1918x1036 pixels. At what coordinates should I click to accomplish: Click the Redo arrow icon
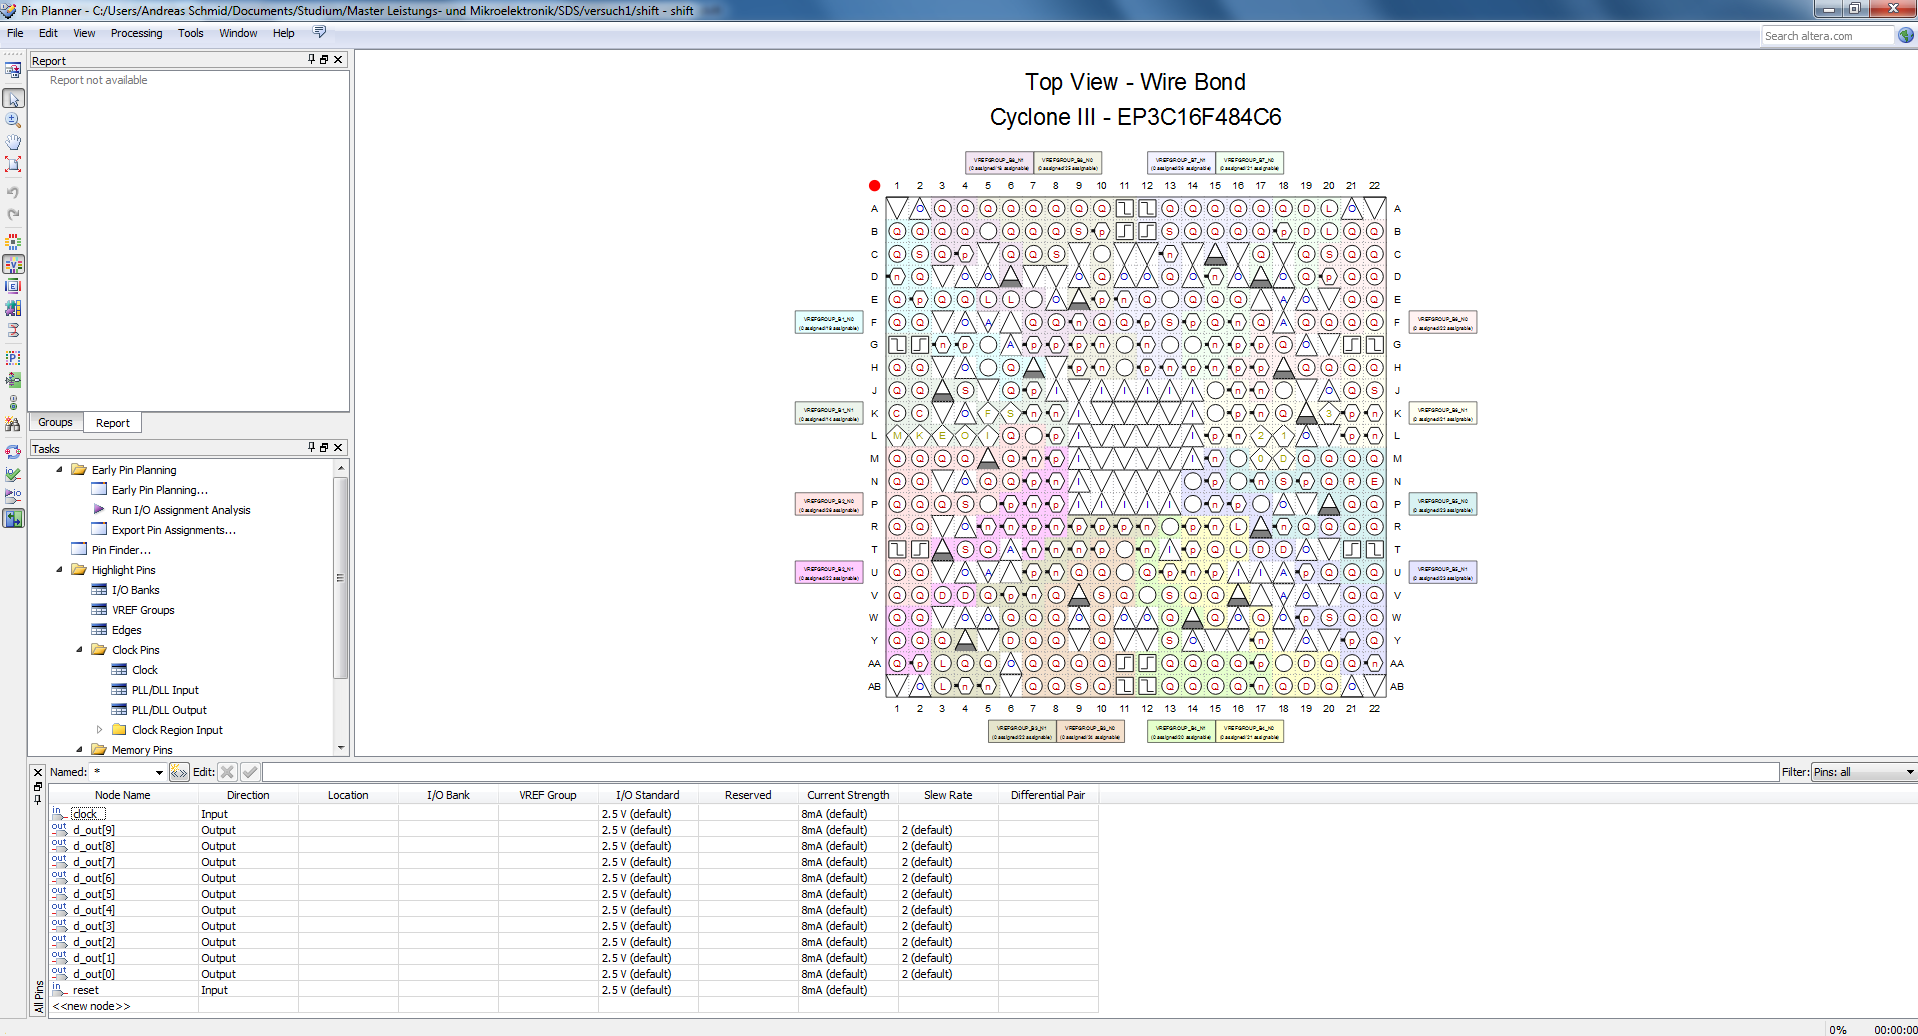click(x=13, y=214)
